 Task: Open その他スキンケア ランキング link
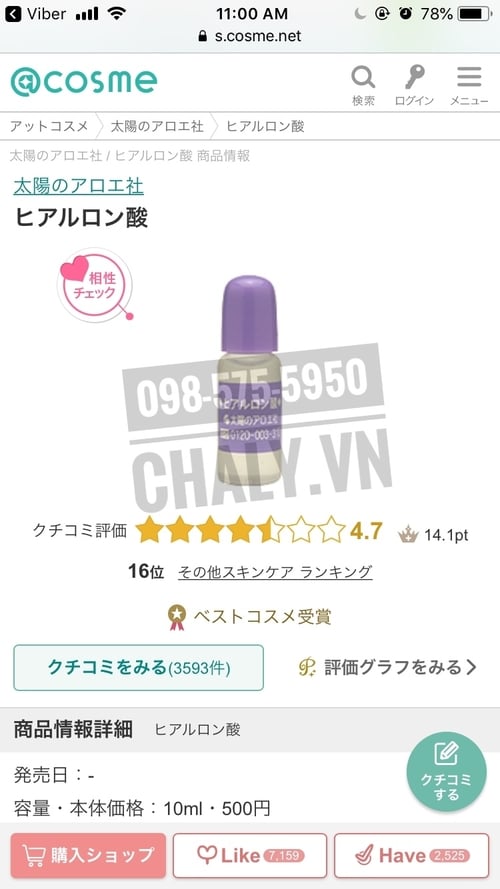(x=275, y=572)
